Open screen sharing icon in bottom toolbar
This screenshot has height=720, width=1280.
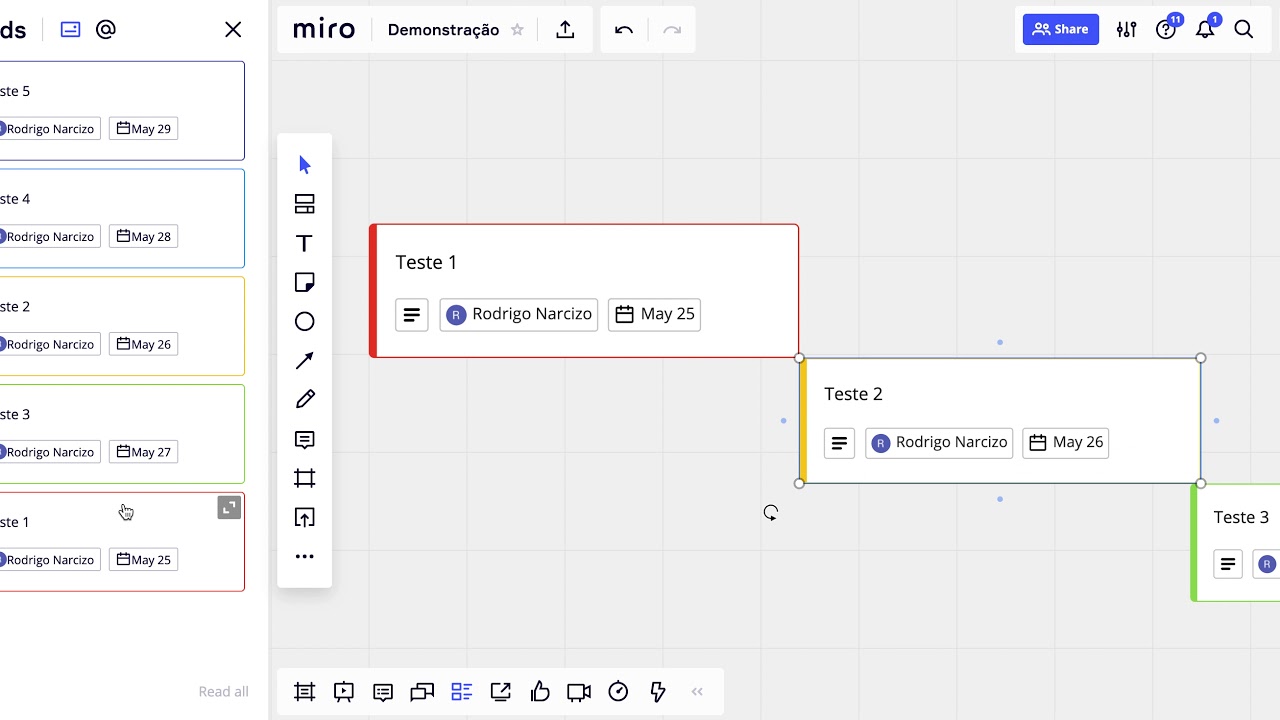tap(501, 691)
